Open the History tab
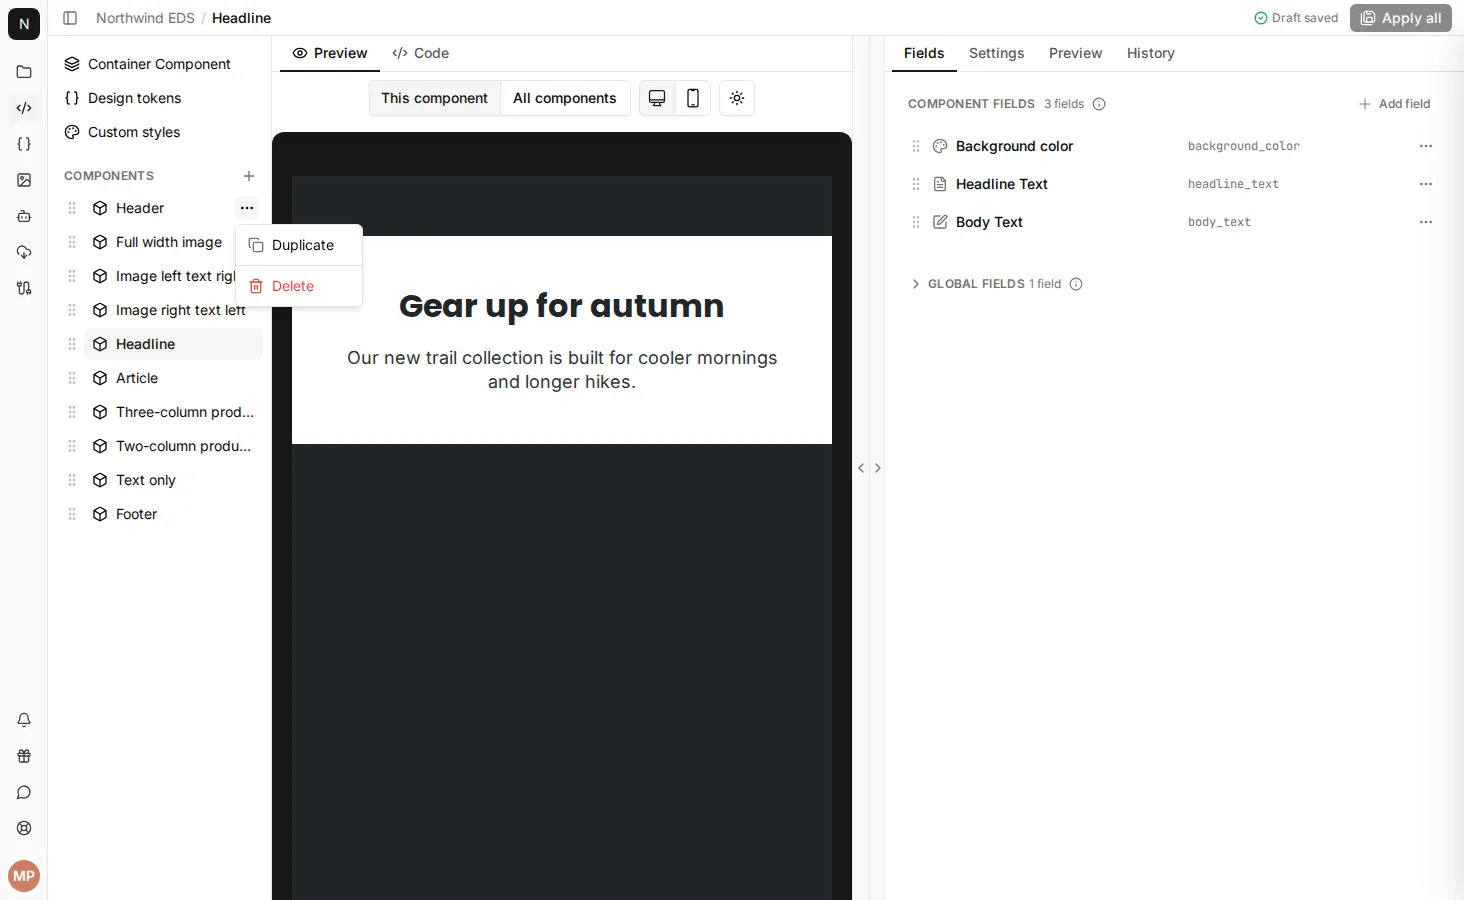1464x900 pixels. [x=1151, y=53]
